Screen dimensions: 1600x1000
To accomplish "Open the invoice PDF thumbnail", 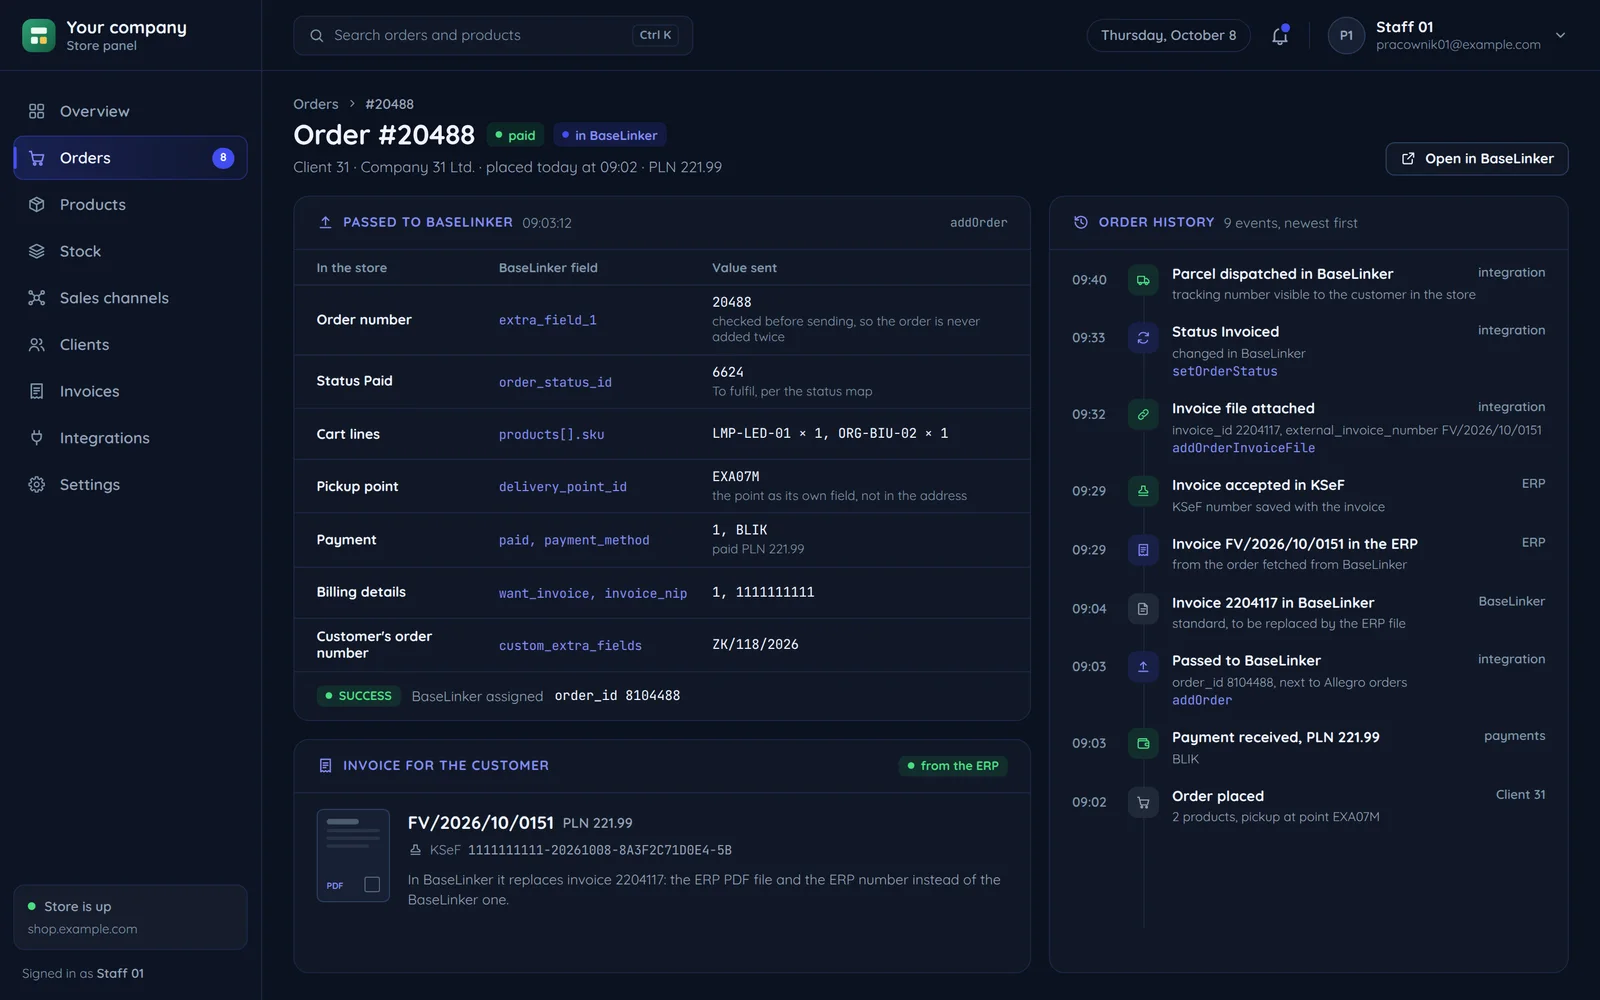I will (353, 855).
